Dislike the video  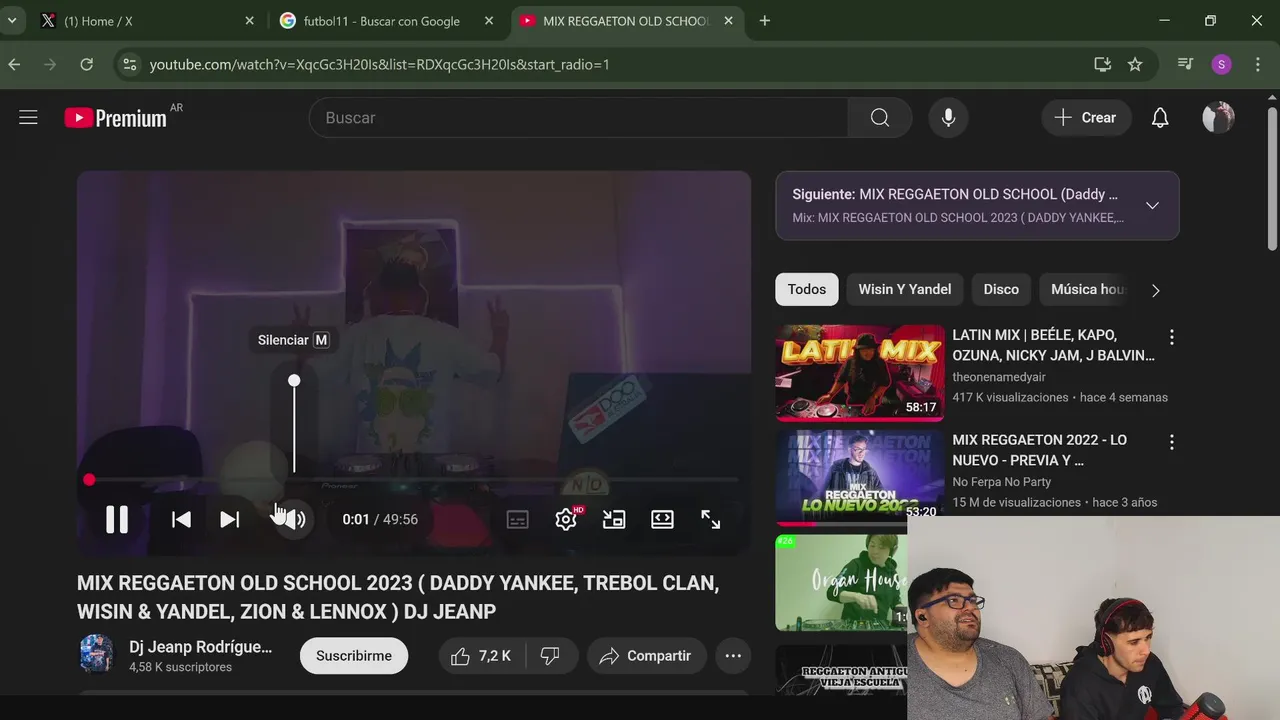(x=551, y=656)
